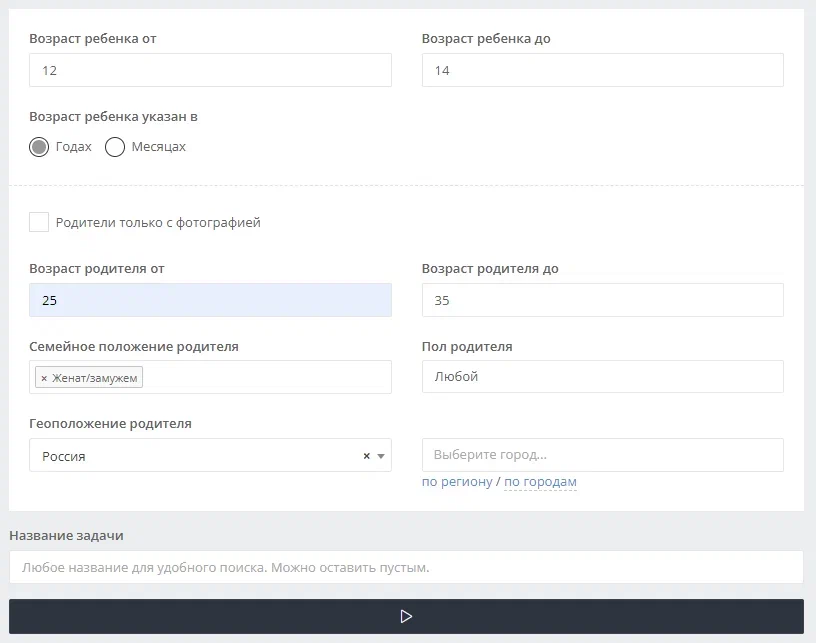Enable the Родители только с фотографией checkbox
This screenshot has height=643, width=816.
39,222
